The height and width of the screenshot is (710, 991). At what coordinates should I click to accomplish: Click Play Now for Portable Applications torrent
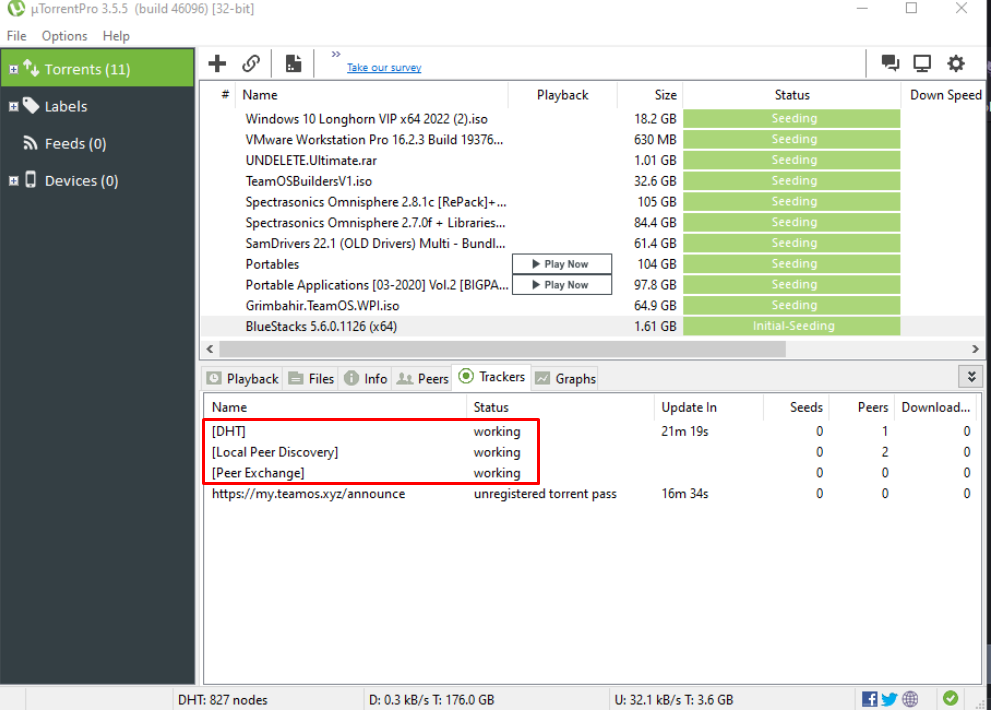coord(562,285)
